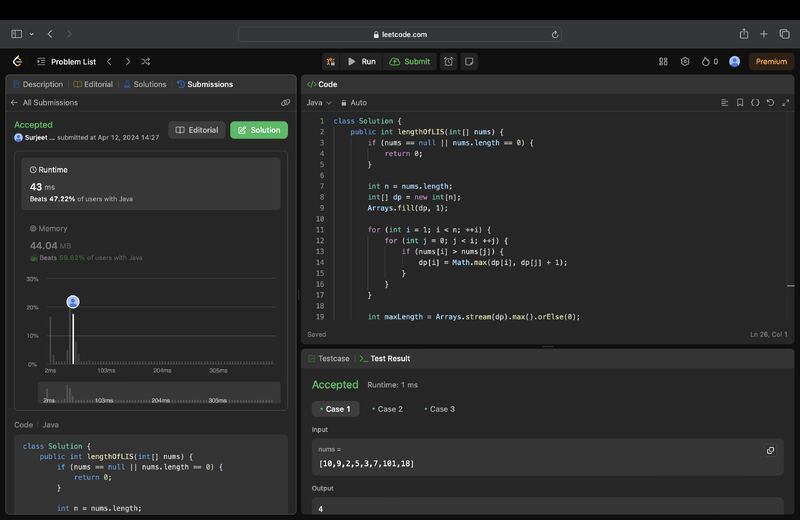Open the timer alarm clock icon
This screenshot has width=800, height=520.
pyautogui.click(x=448, y=61)
